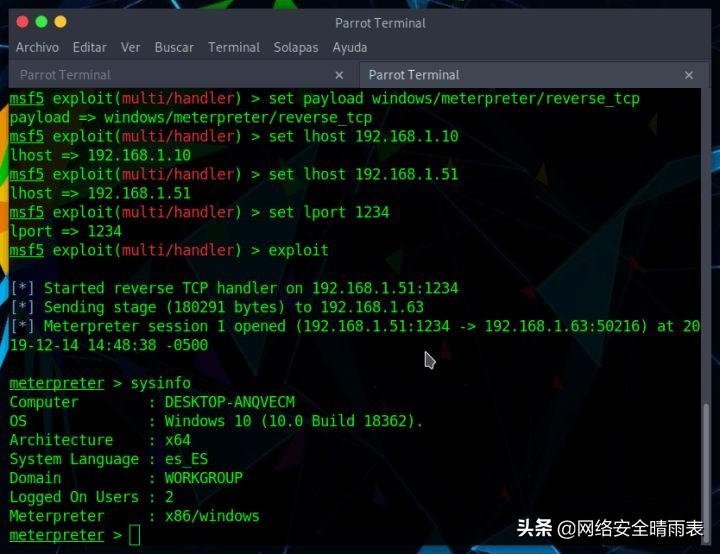The image size is (720, 554).
Task: Click the 'Meterpreter session 1 opened' line
Action: tap(354, 326)
